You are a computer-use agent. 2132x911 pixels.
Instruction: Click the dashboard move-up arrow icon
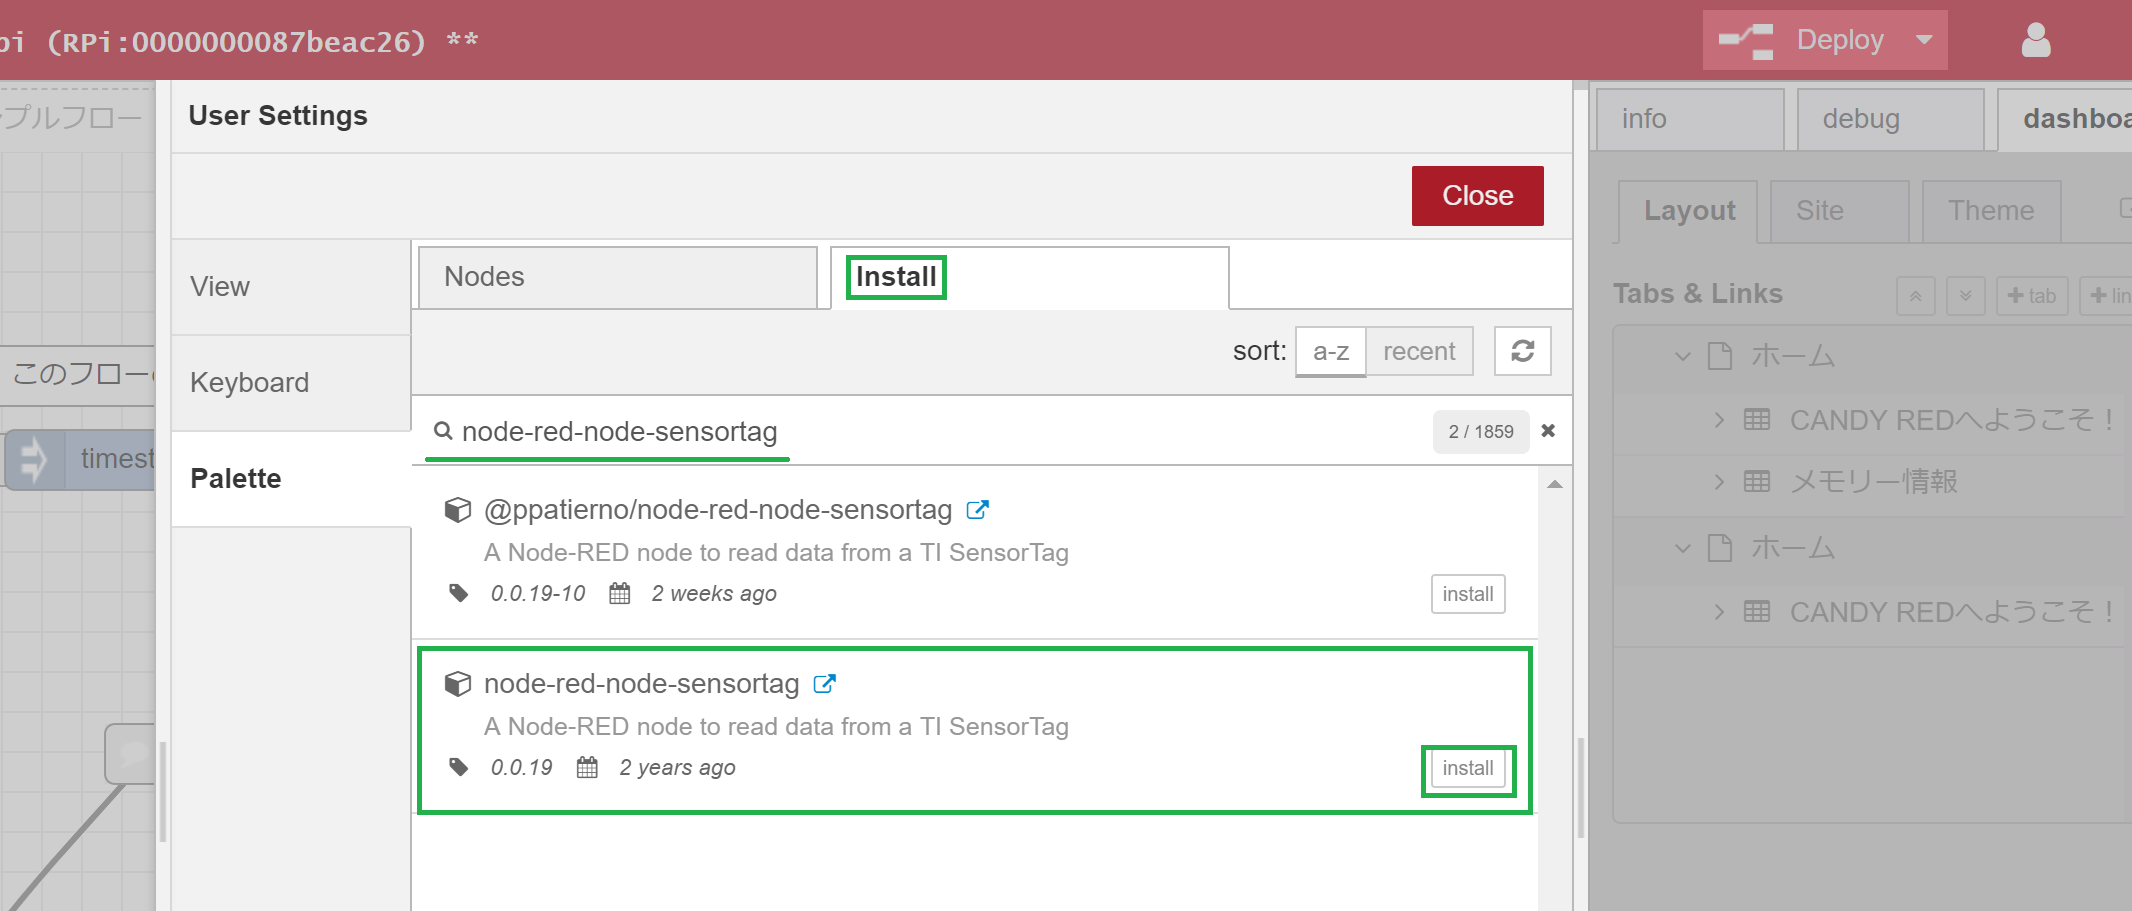click(1915, 296)
